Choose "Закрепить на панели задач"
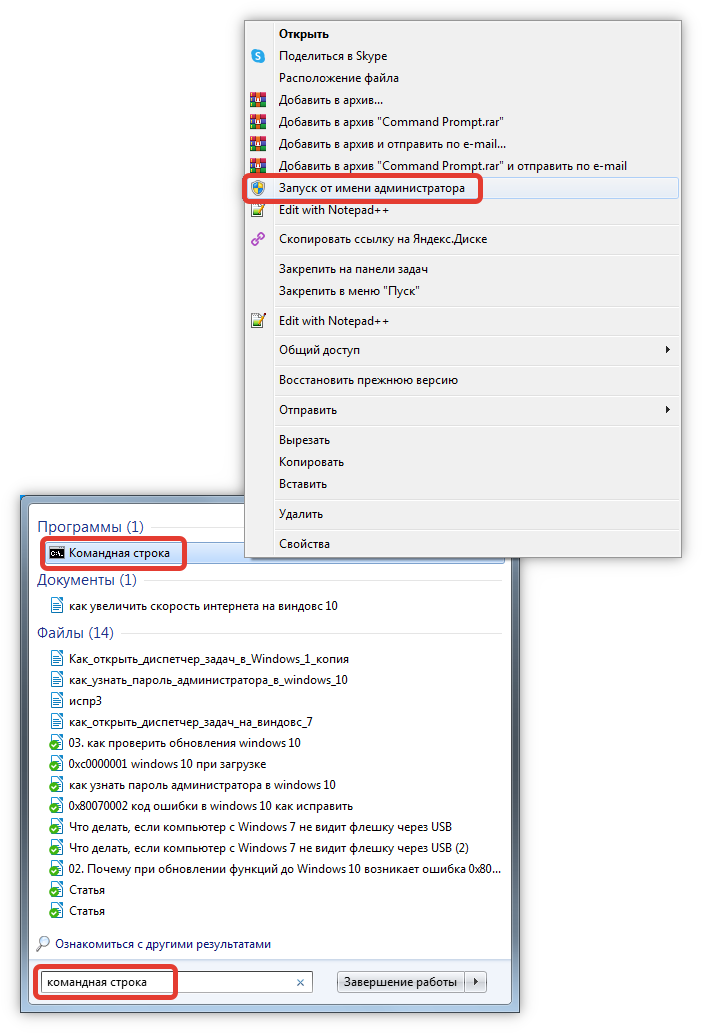702x1033 pixels. click(x=353, y=269)
